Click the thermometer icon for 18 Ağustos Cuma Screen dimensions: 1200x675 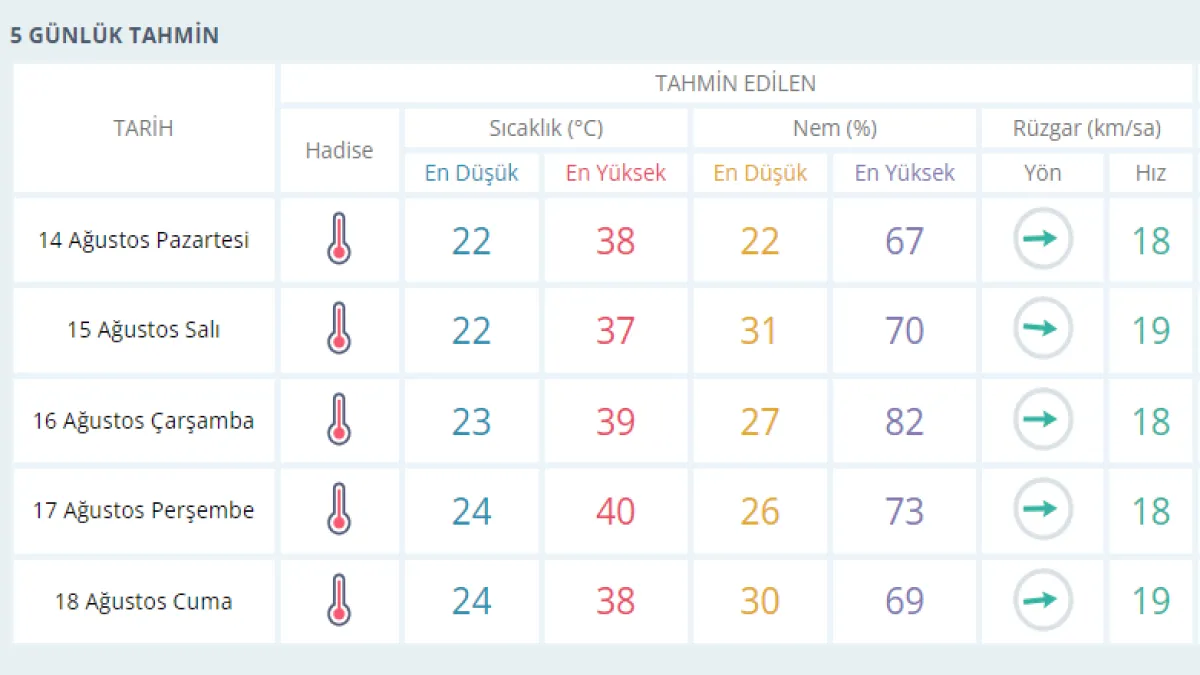pos(339,600)
